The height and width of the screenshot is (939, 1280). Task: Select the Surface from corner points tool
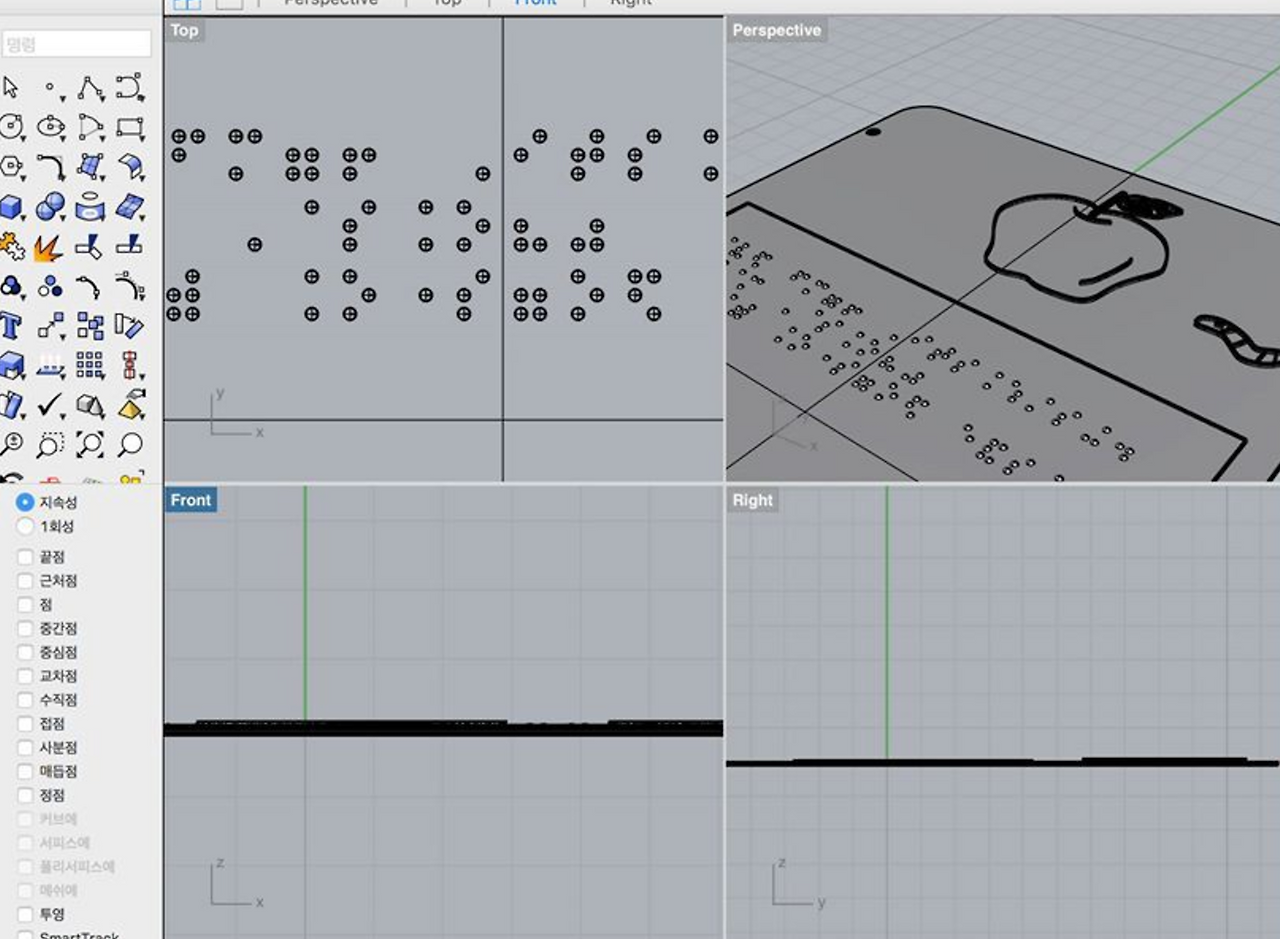[90, 166]
